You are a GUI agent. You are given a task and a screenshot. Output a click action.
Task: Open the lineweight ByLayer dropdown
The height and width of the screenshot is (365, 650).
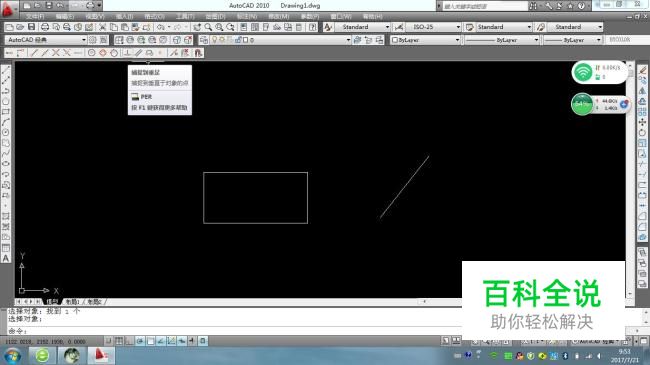click(x=572, y=40)
